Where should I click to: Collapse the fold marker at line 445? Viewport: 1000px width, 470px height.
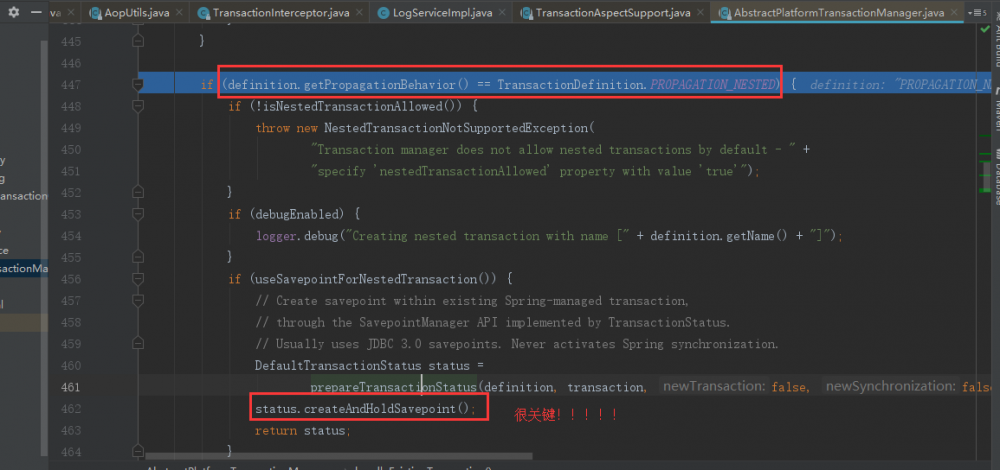[137, 41]
